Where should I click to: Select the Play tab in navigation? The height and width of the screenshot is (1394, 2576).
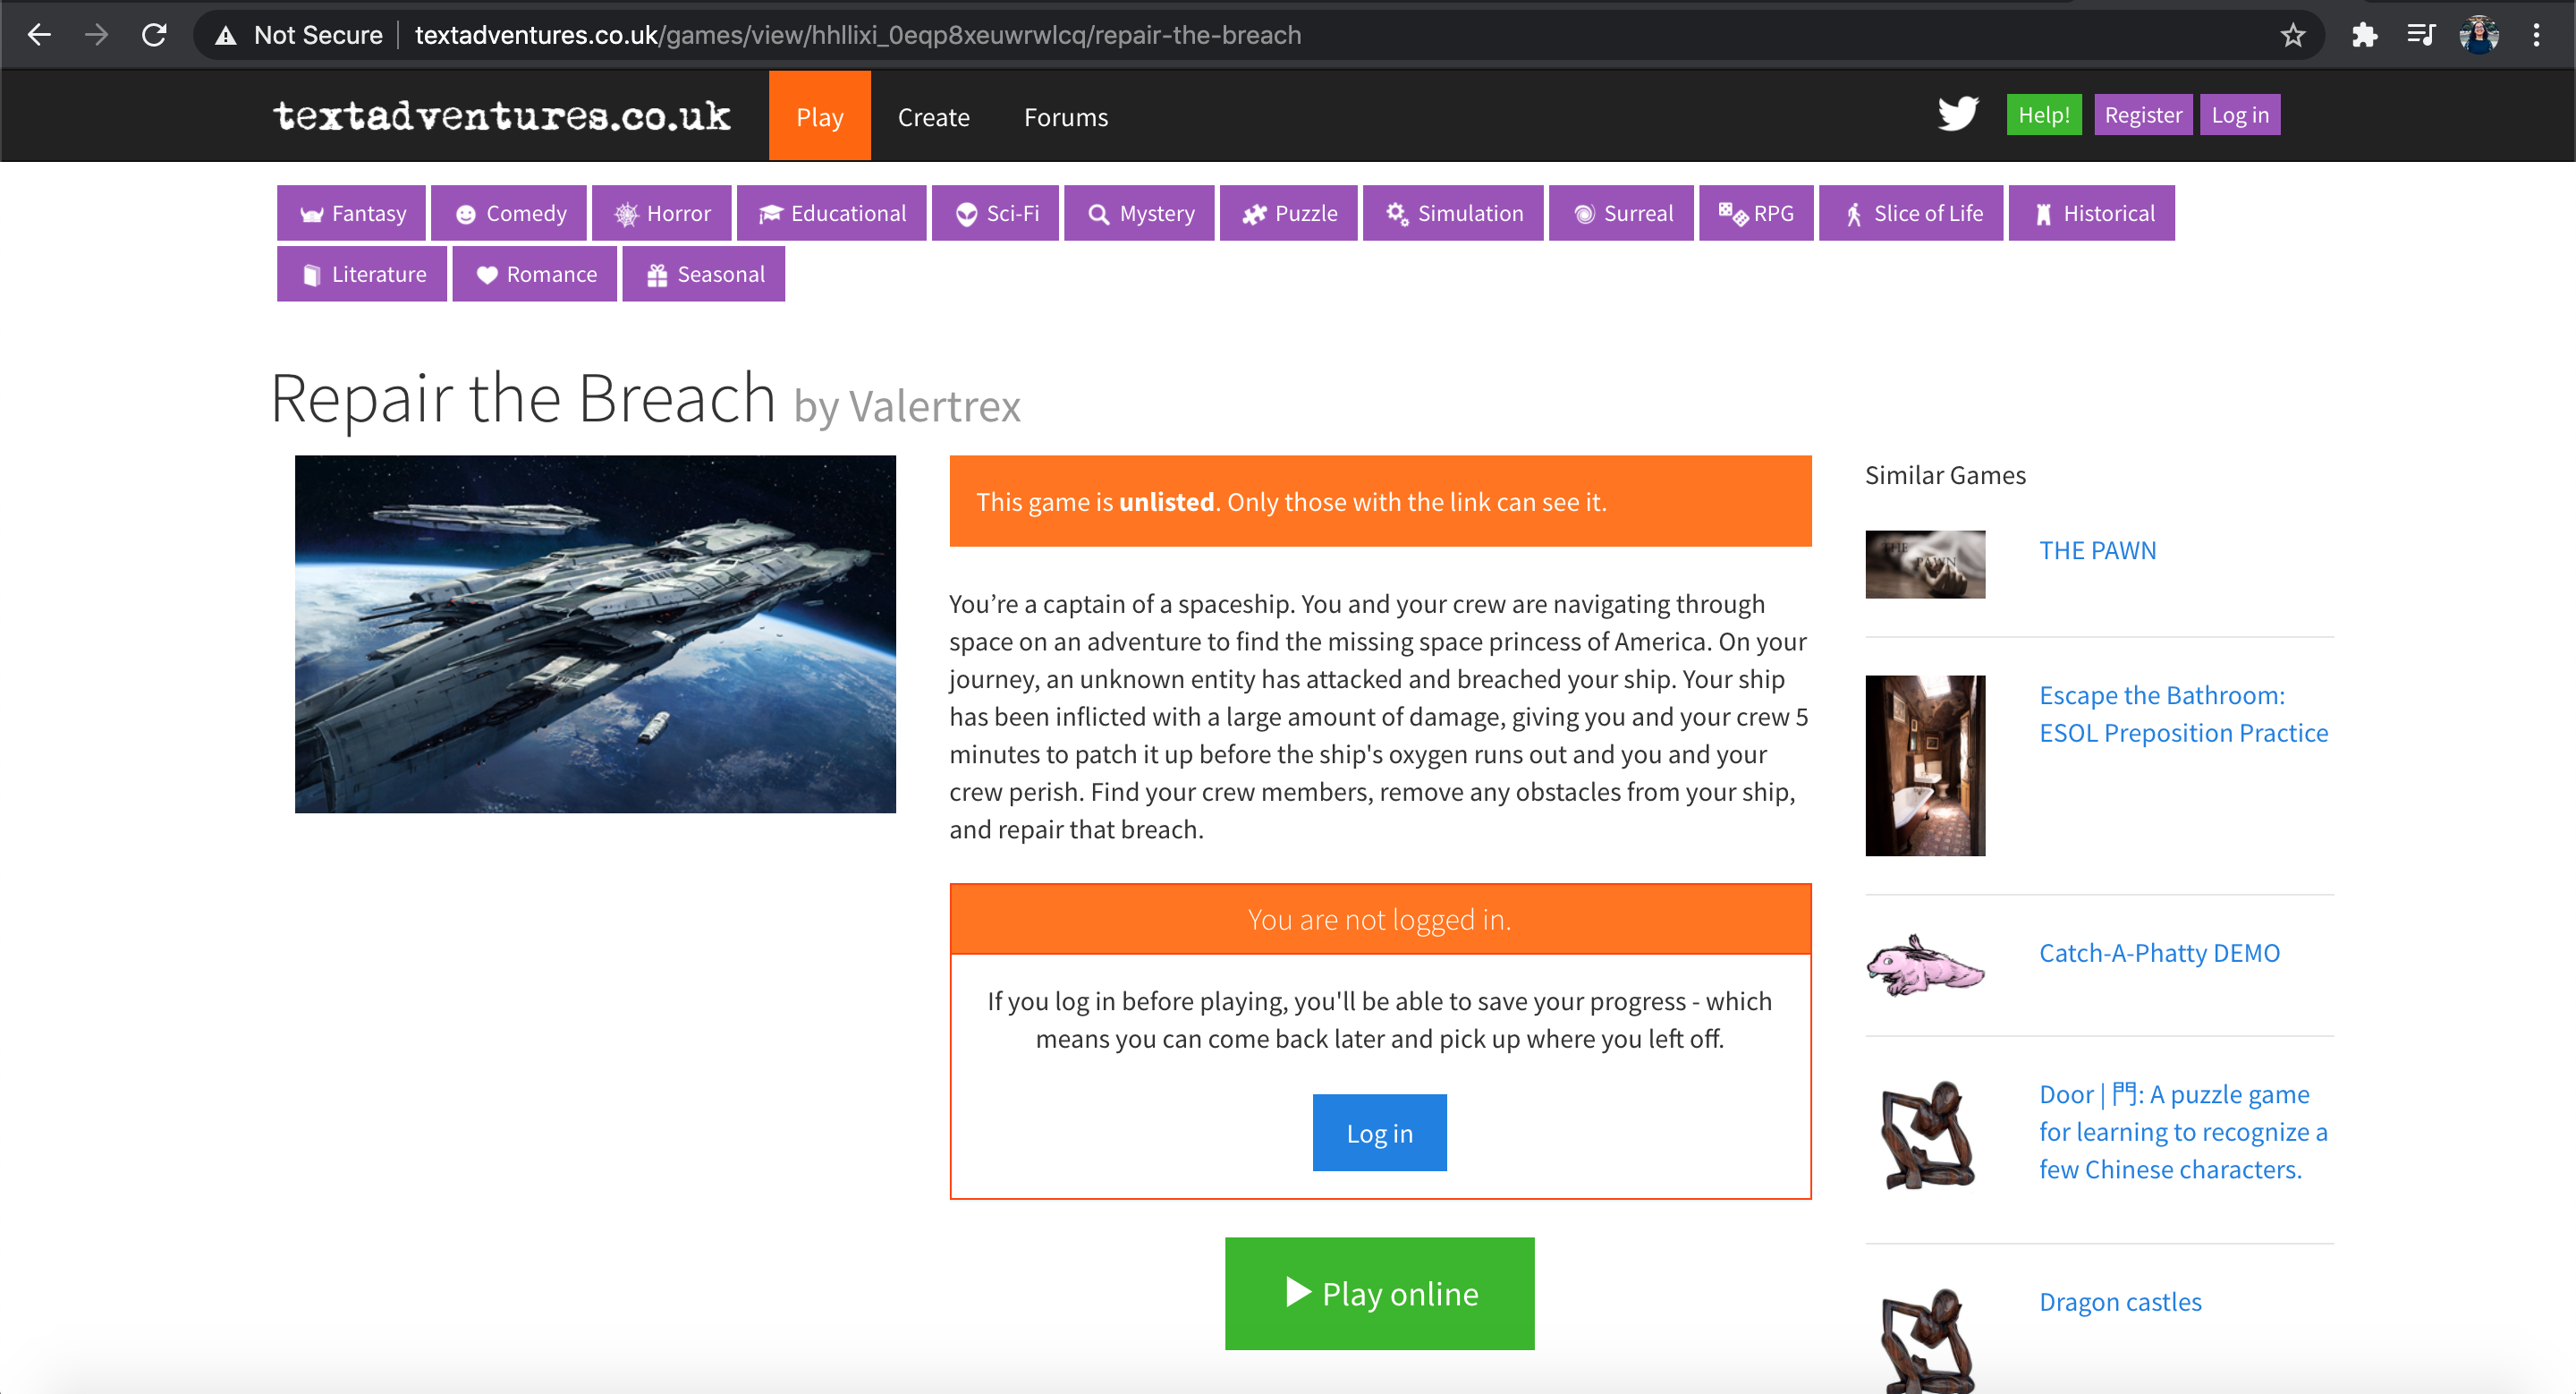(x=820, y=116)
